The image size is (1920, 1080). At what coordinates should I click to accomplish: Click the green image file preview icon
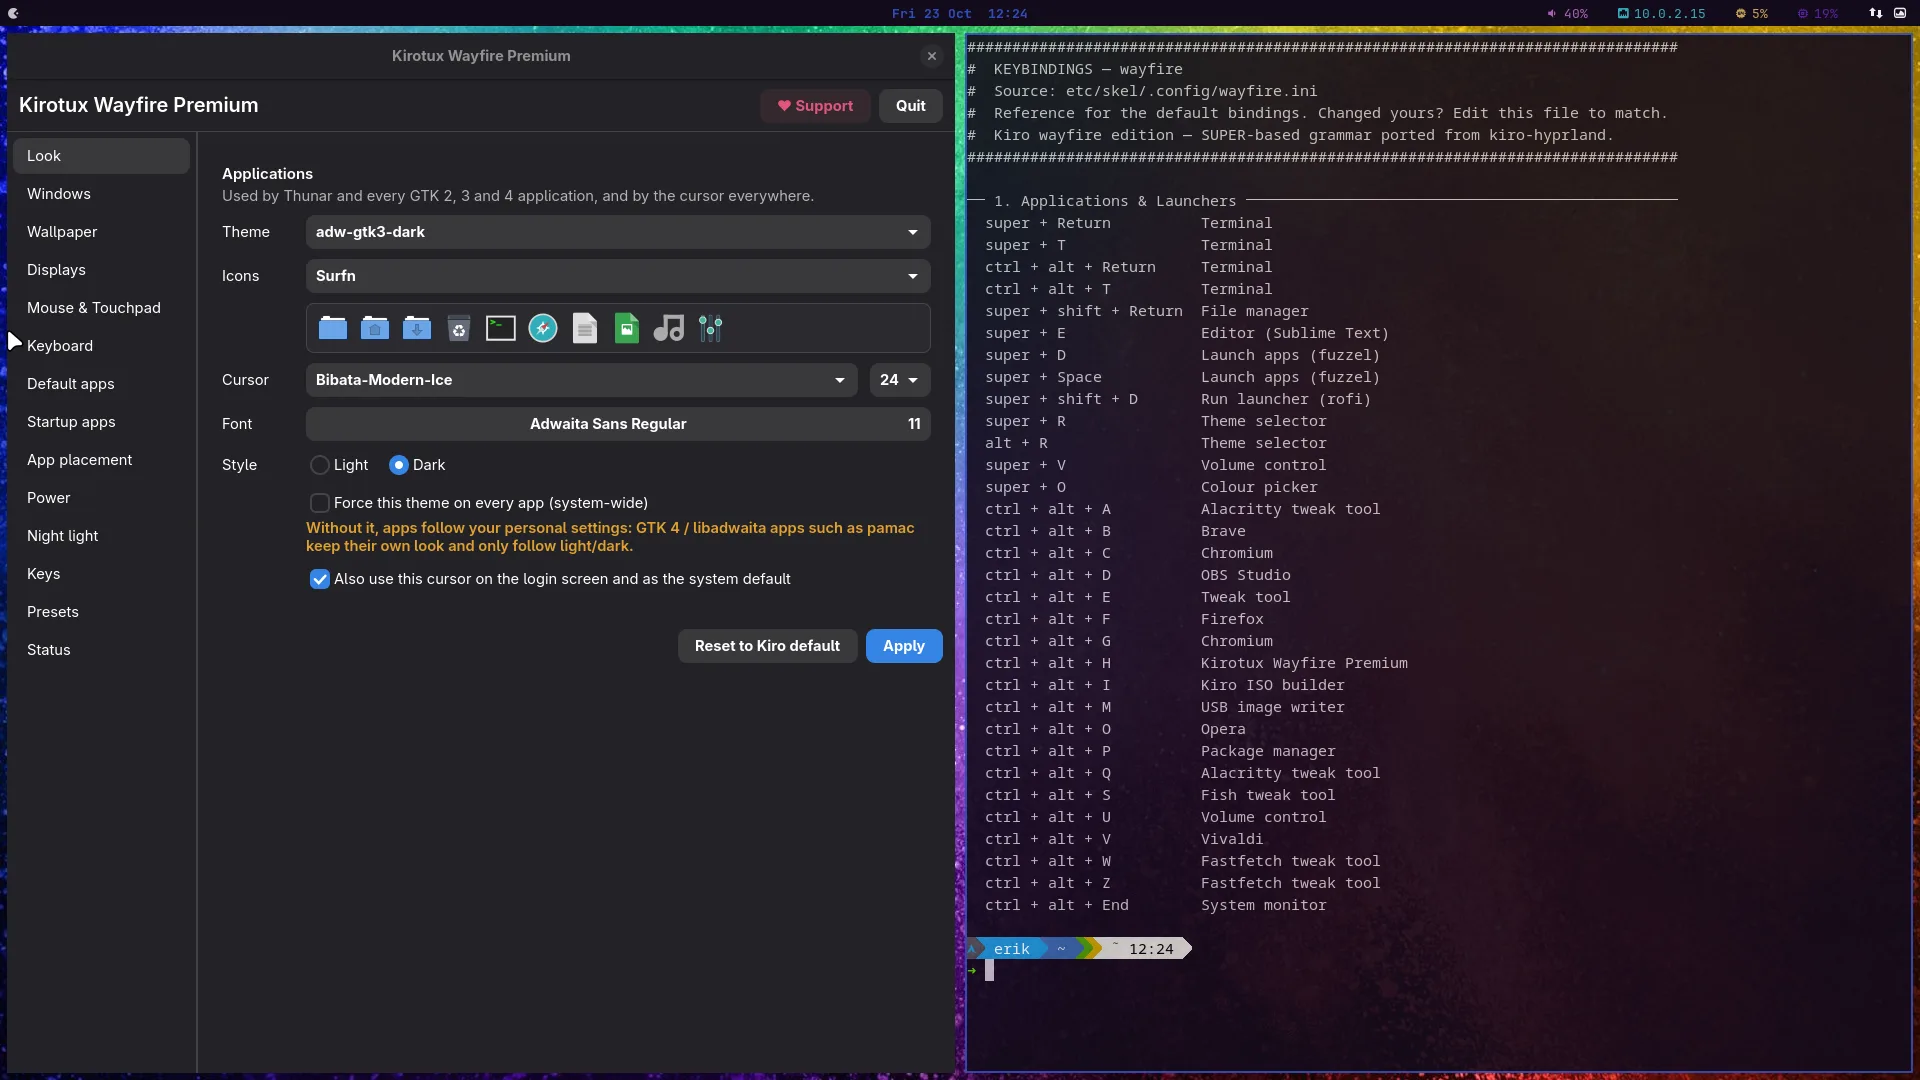pos(627,328)
